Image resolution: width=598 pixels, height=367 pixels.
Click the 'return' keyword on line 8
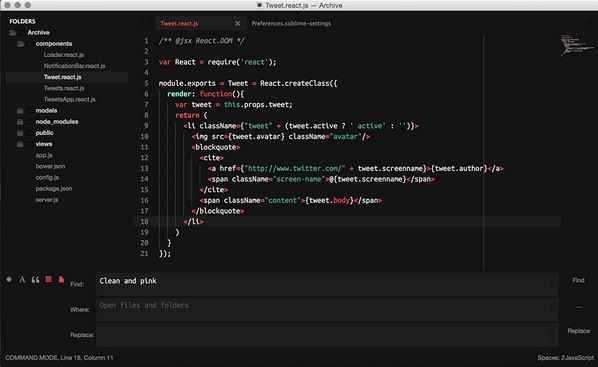pos(187,115)
